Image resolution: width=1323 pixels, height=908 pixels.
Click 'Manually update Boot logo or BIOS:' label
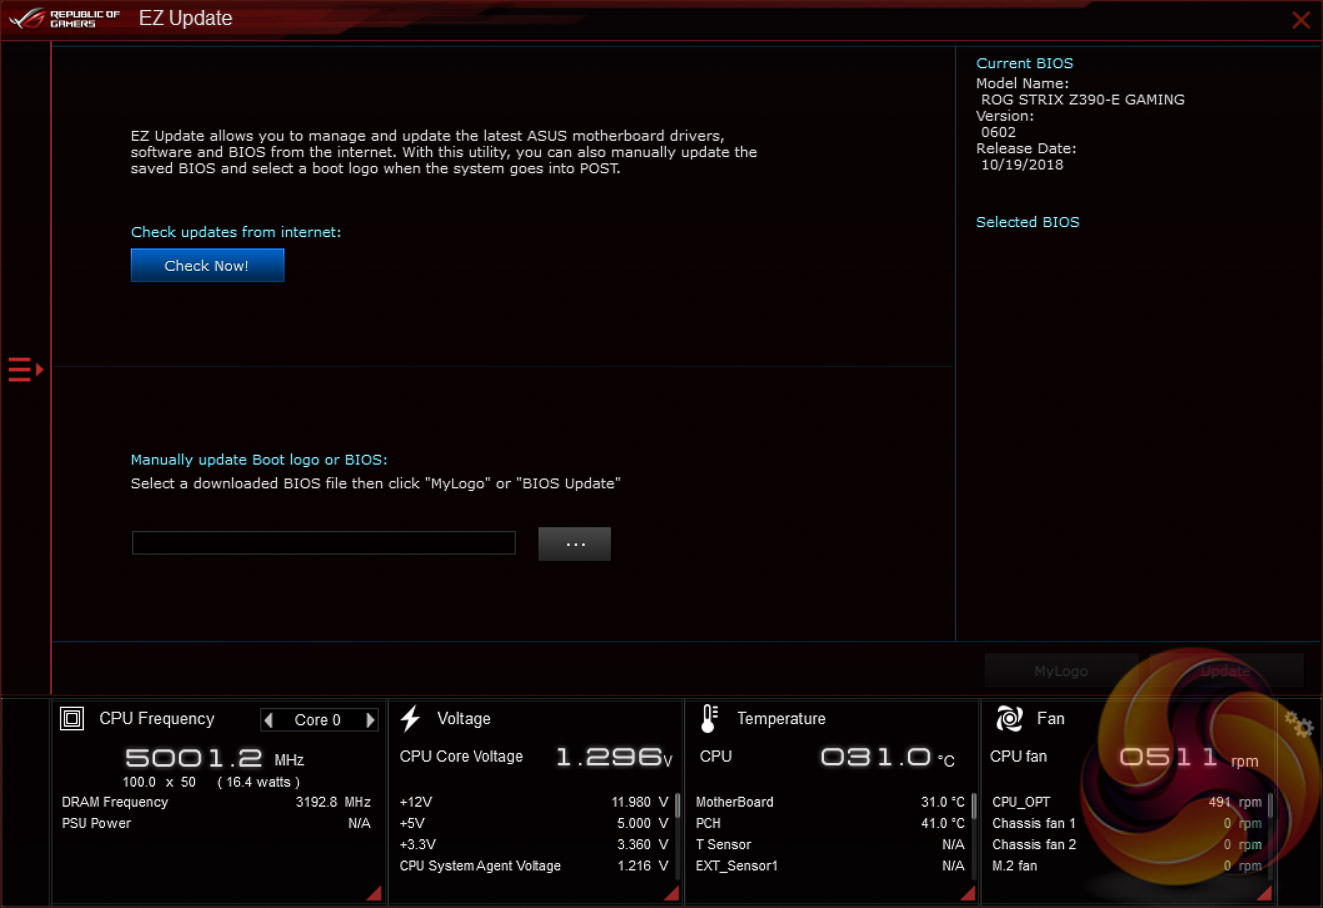tap(259, 460)
